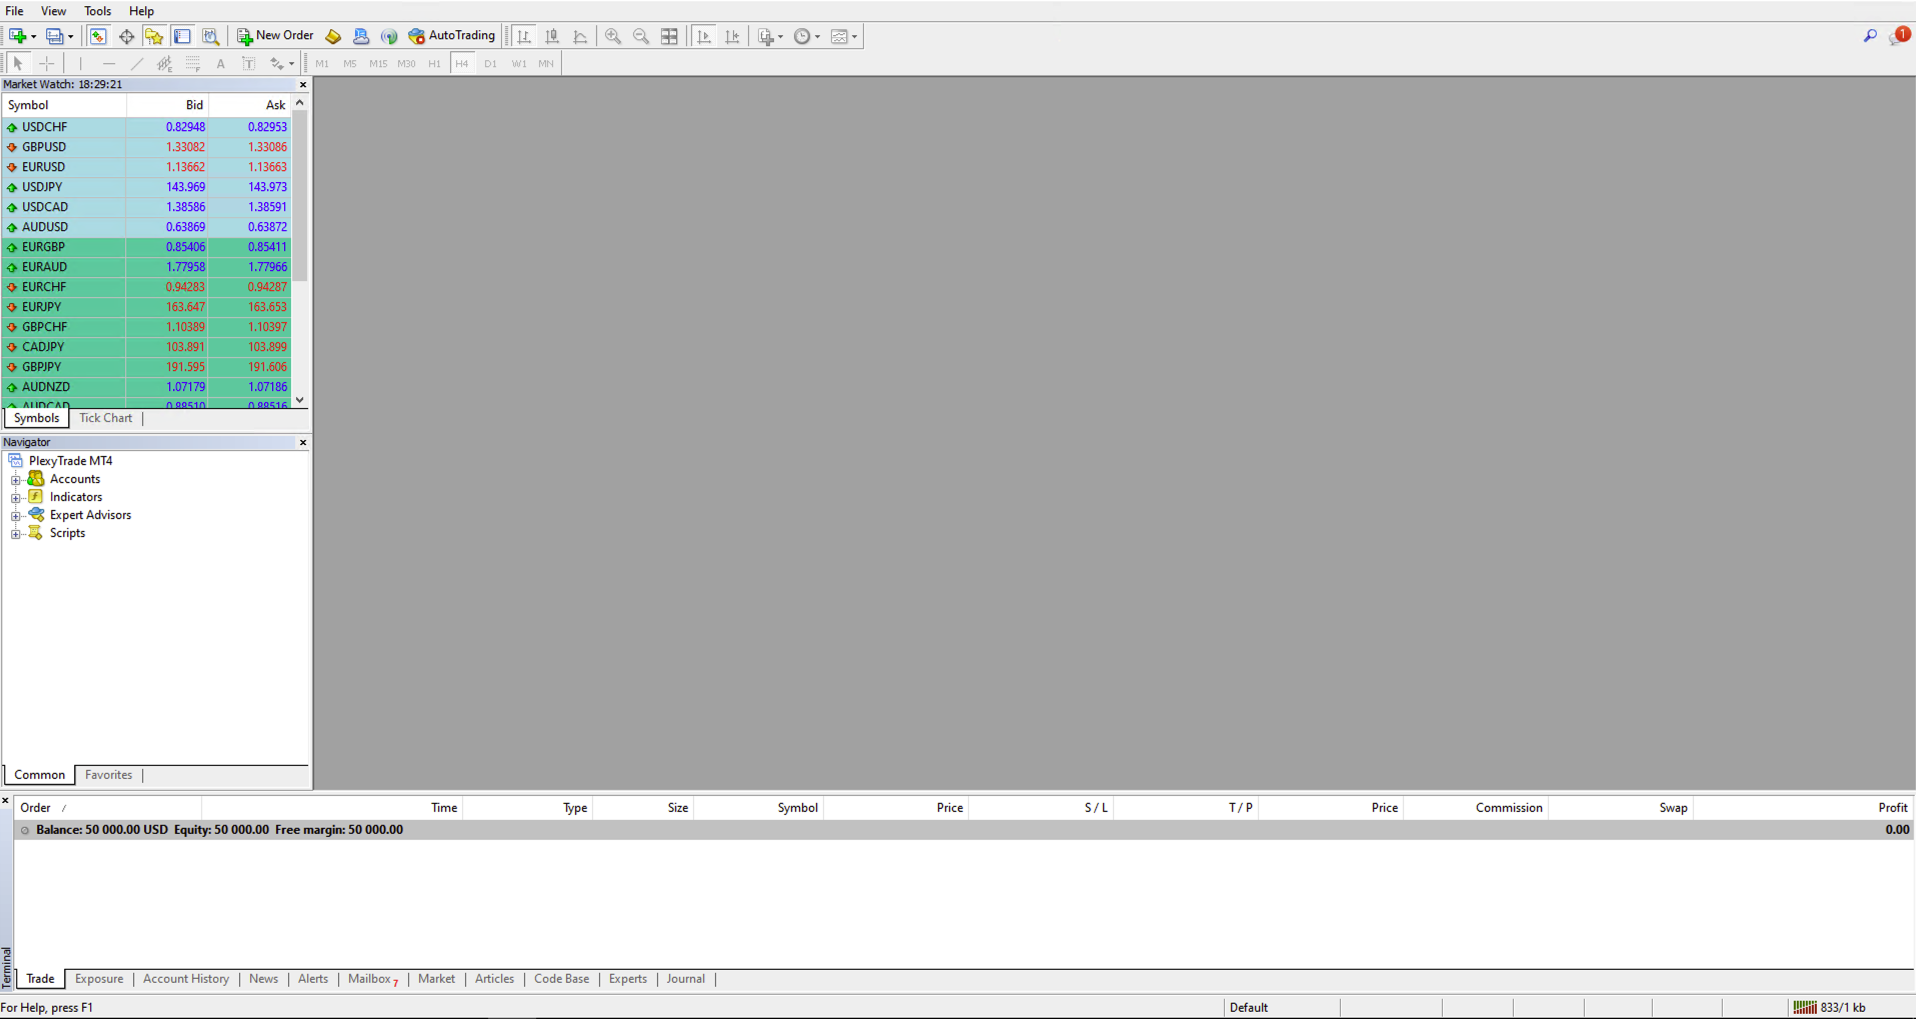Screen dimensions: 1916x1019
Task: Select the Text Label tool
Action: (x=249, y=63)
